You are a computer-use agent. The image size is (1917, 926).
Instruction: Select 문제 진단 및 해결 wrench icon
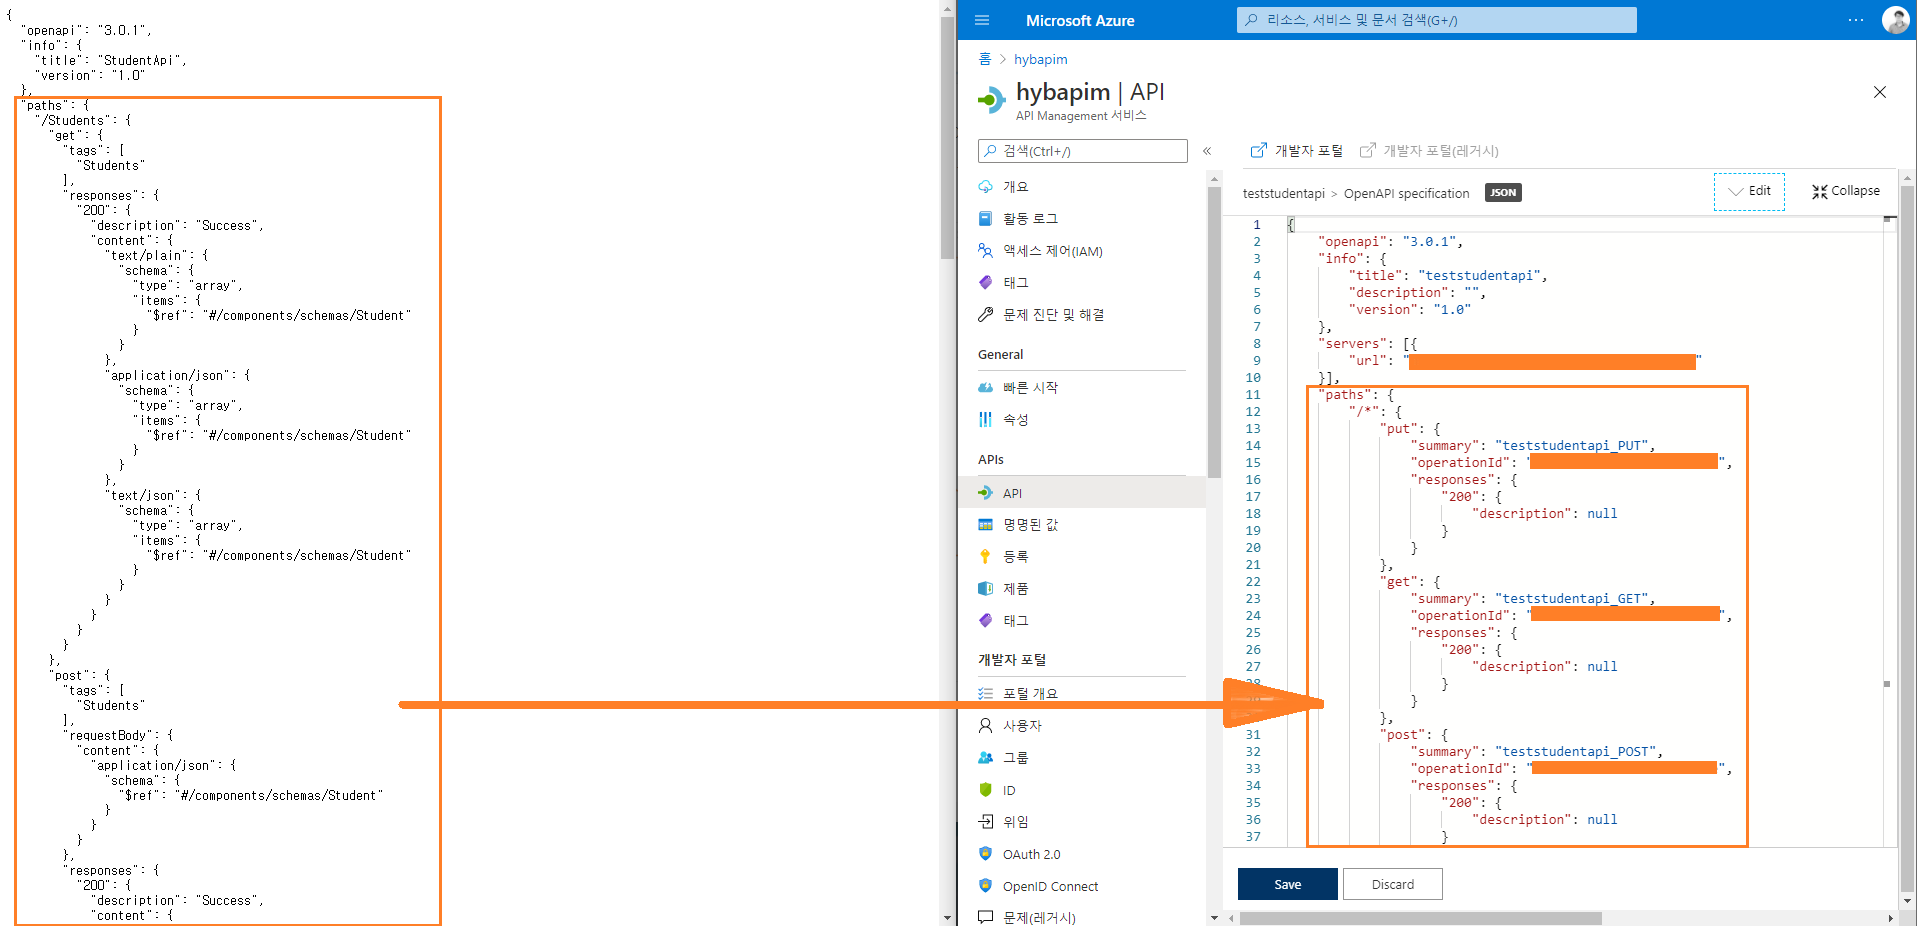coord(986,315)
